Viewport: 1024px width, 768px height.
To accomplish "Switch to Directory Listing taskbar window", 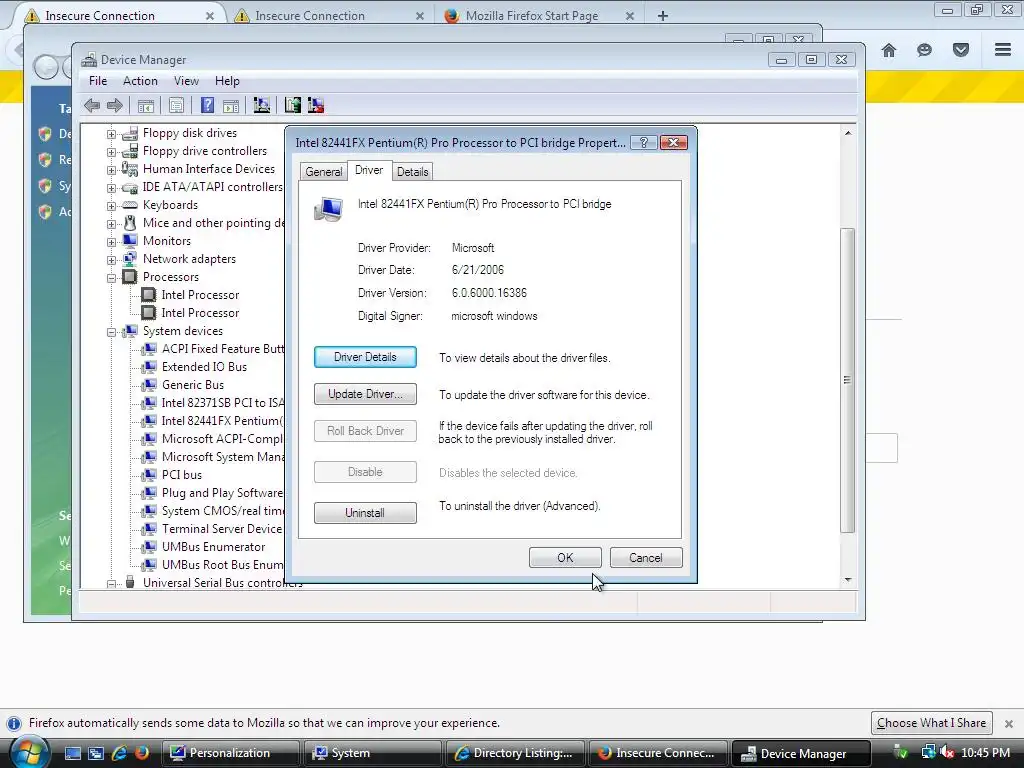I will pos(515,753).
